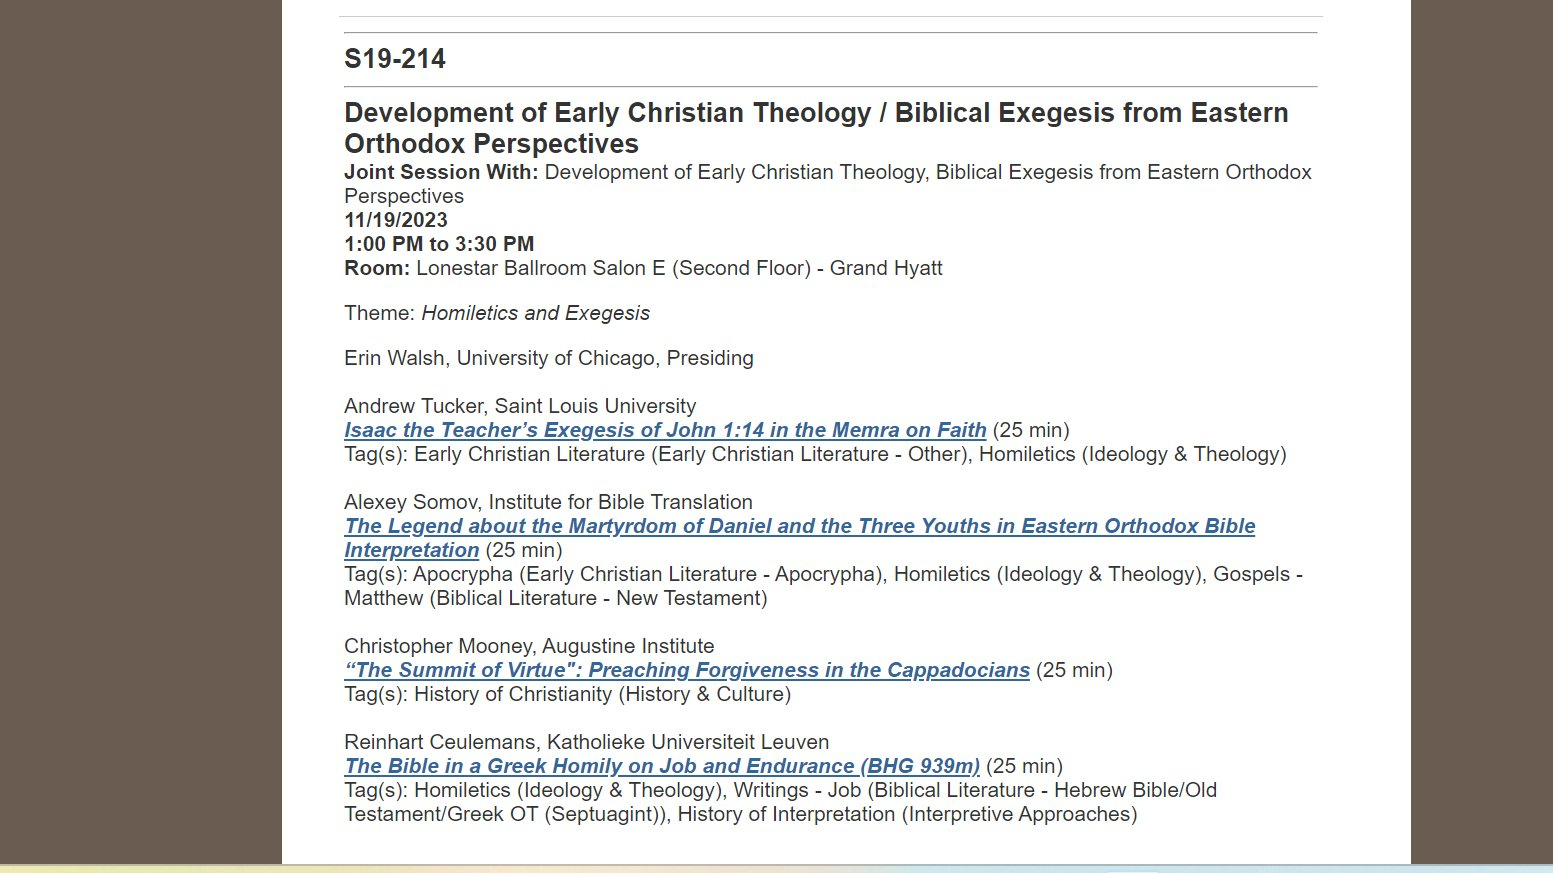The width and height of the screenshot is (1553, 873).
Task: Click the second line "Interpretation" of Daniel link
Action: click(x=411, y=550)
